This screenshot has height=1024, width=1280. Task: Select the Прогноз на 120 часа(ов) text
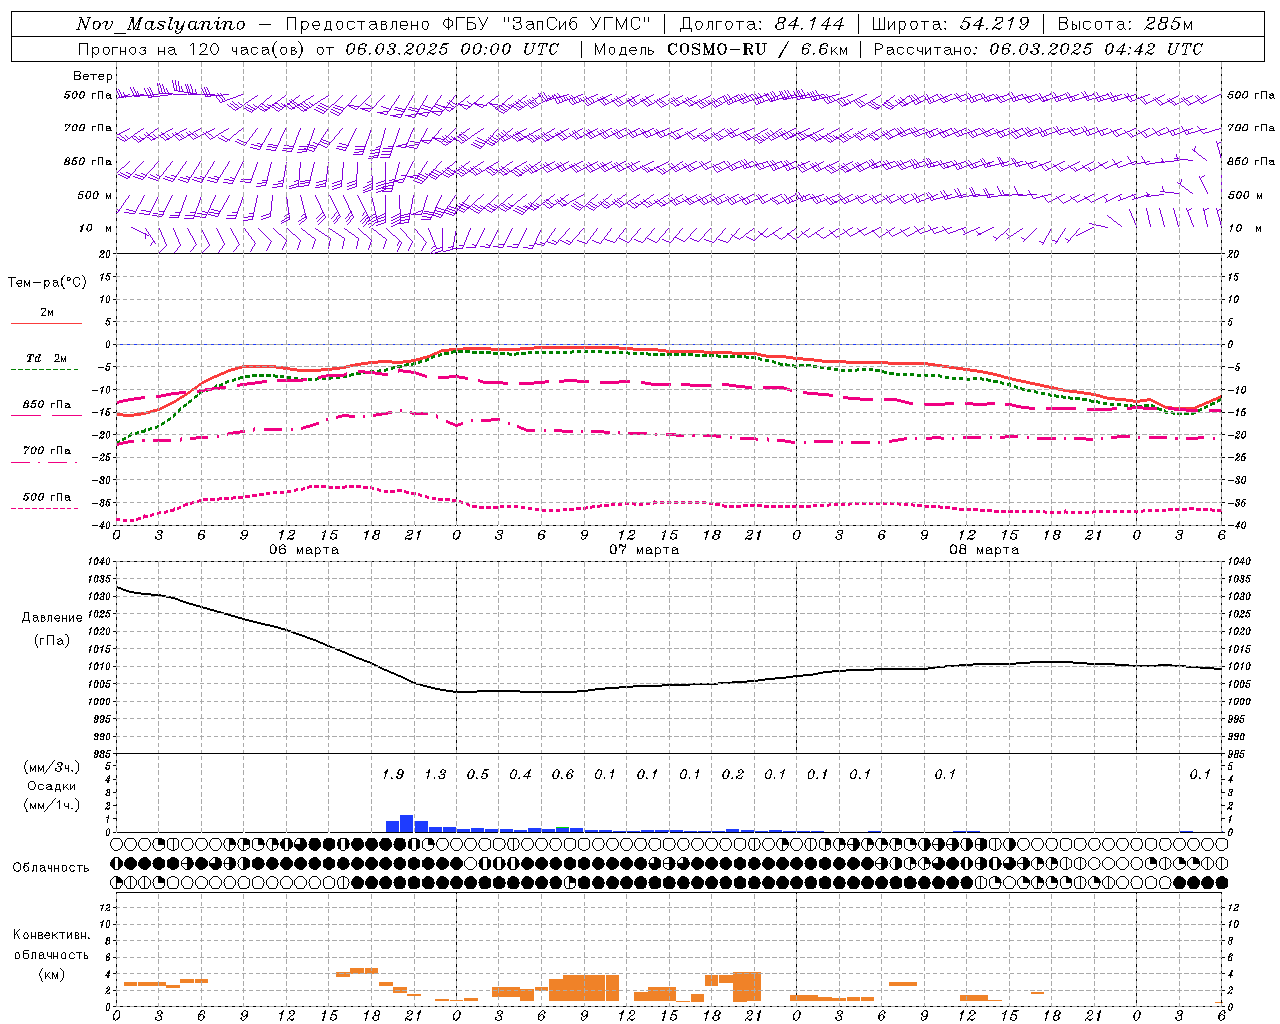[193, 49]
